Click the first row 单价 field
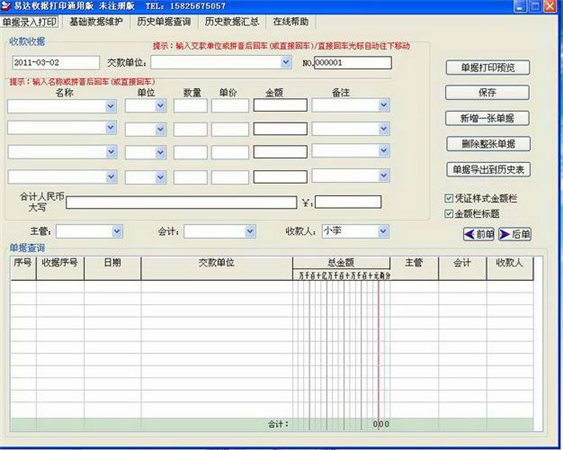The width and height of the screenshot is (563, 450). [230, 106]
